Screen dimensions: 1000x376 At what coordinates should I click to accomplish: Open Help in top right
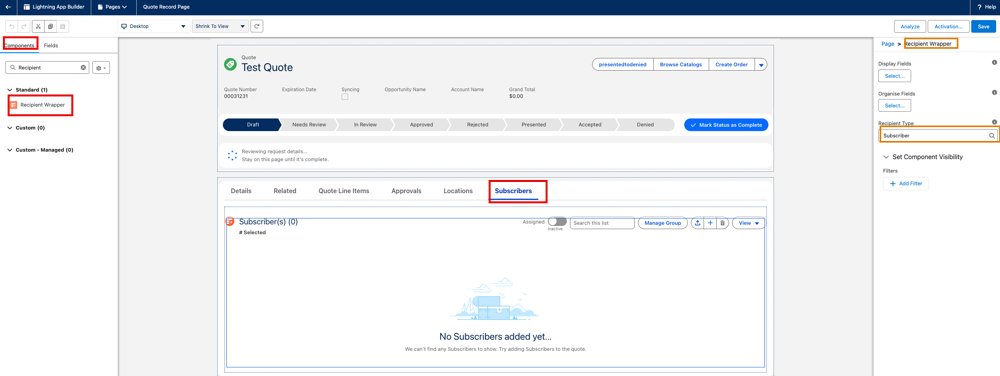(x=985, y=7)
